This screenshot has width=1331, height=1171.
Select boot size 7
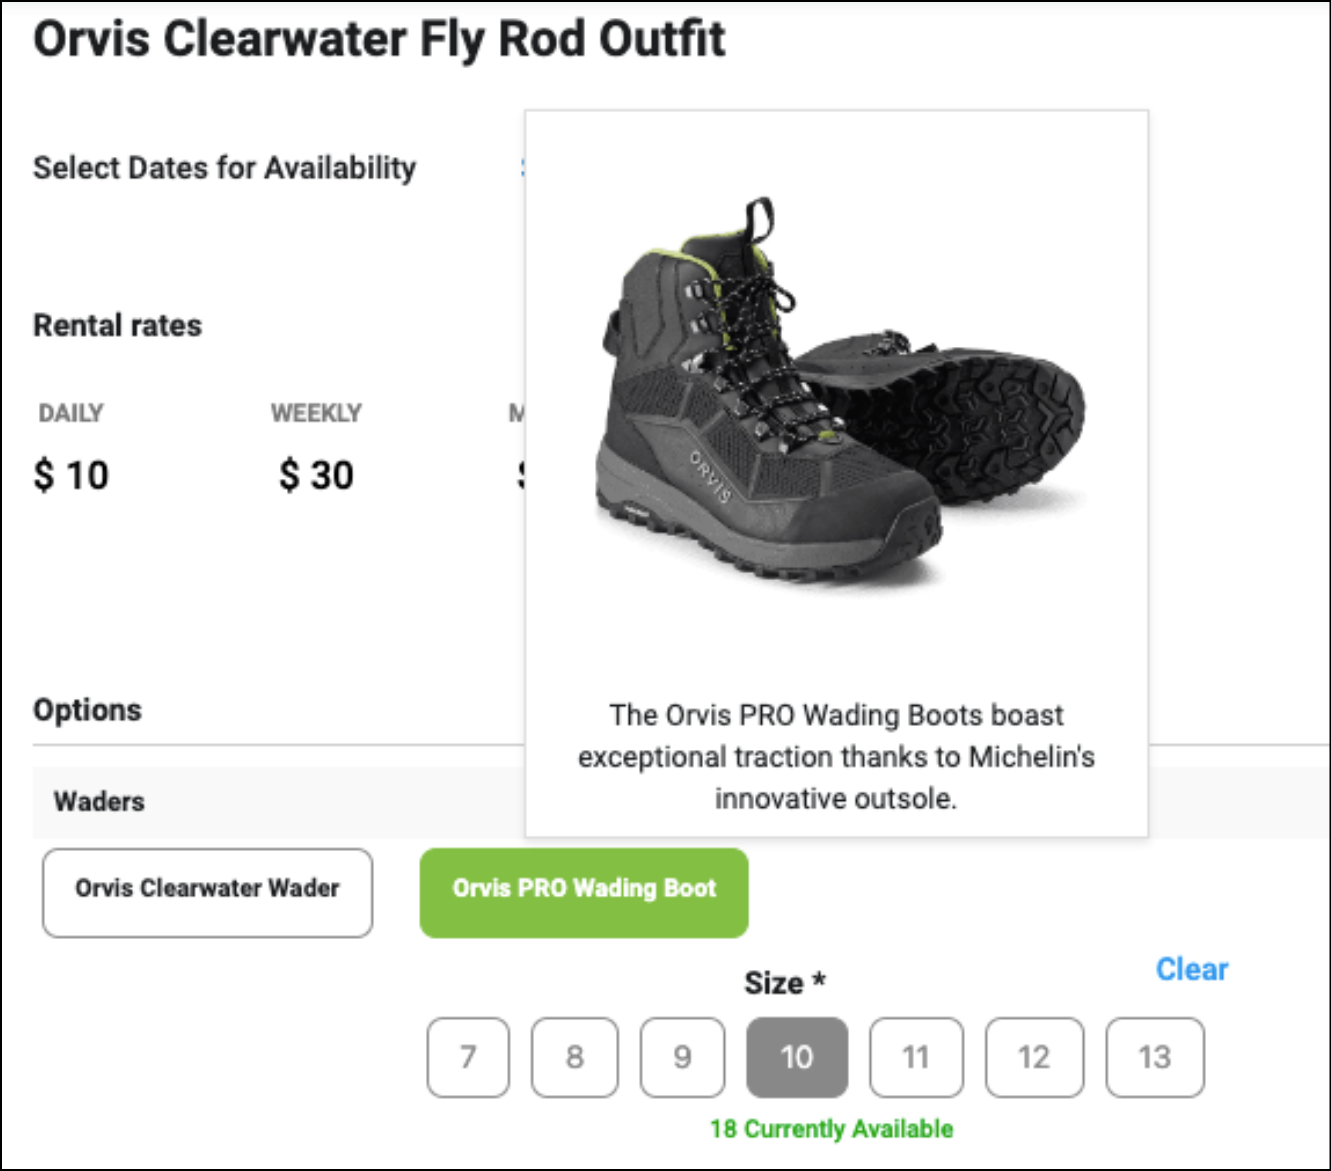tap(468, 1057)
